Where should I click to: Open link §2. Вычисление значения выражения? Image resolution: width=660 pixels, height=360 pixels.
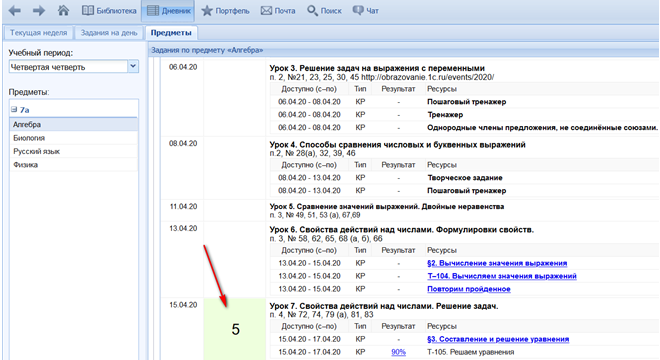[x=497, y=263]
